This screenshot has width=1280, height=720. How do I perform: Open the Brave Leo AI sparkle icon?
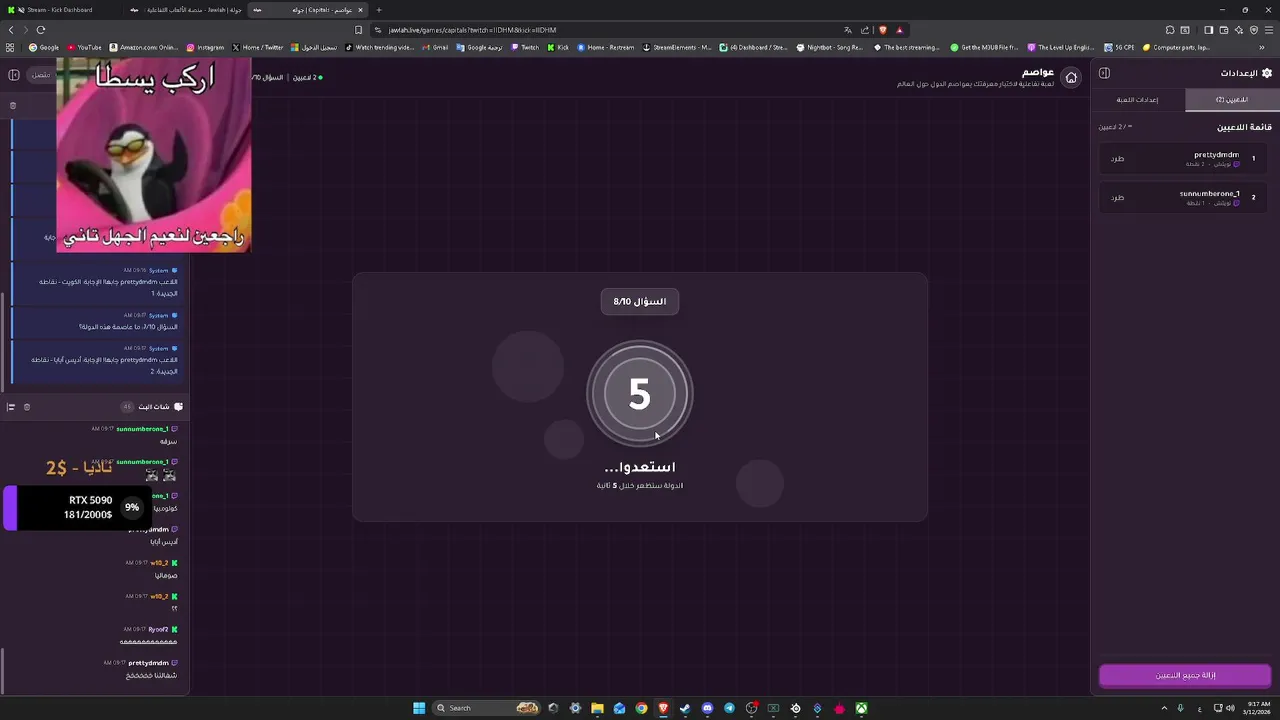(1238, 30)
